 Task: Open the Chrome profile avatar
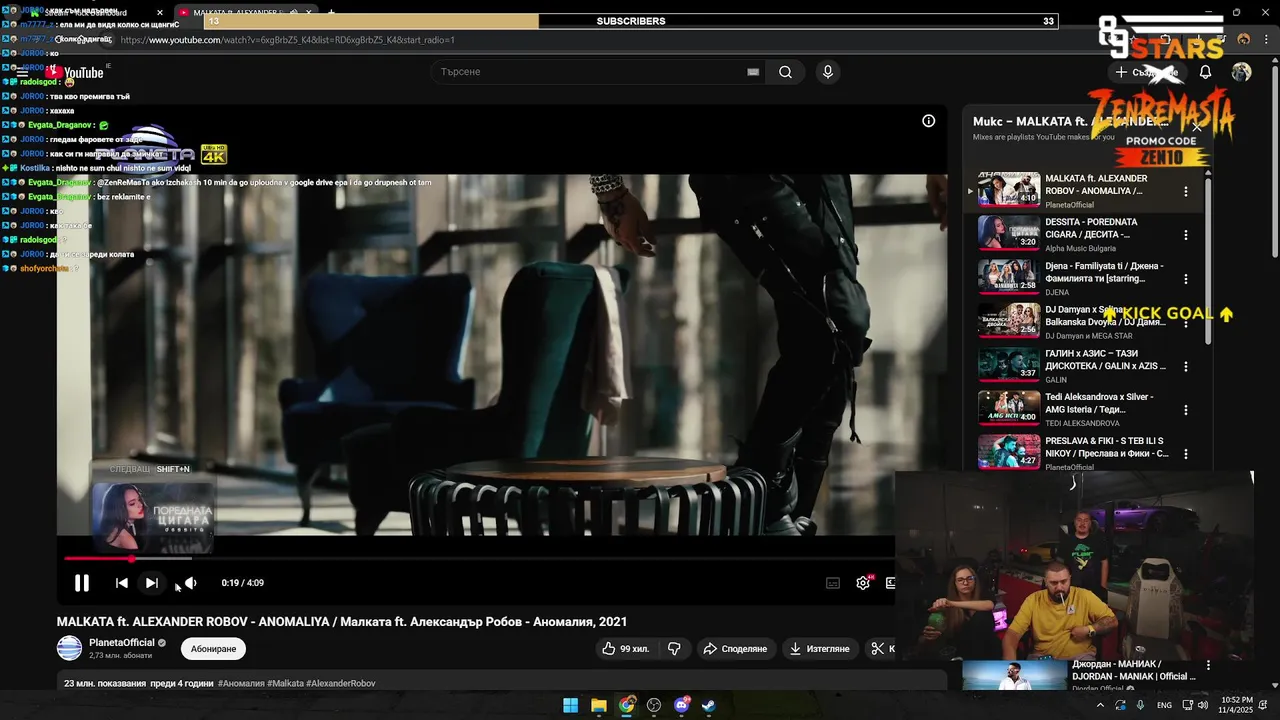[1244, 40]
